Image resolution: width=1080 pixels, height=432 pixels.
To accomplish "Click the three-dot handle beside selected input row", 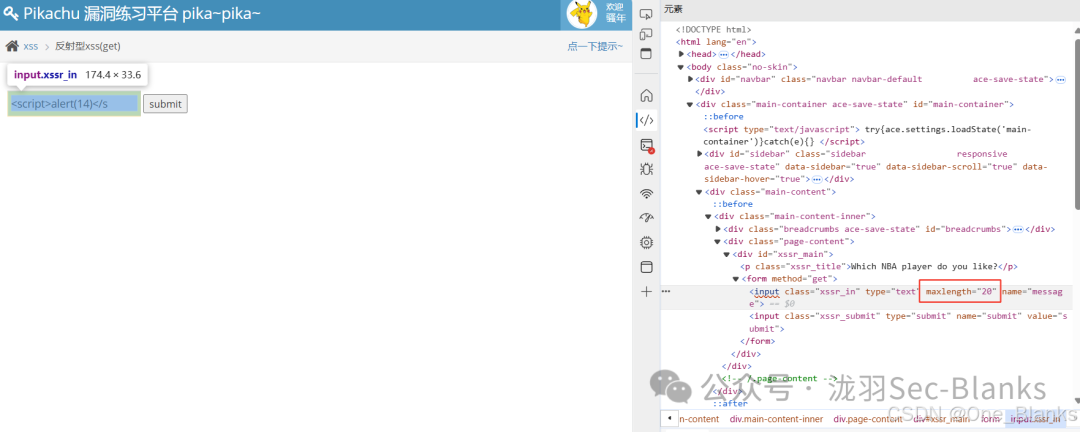I will tap(665, 291).
